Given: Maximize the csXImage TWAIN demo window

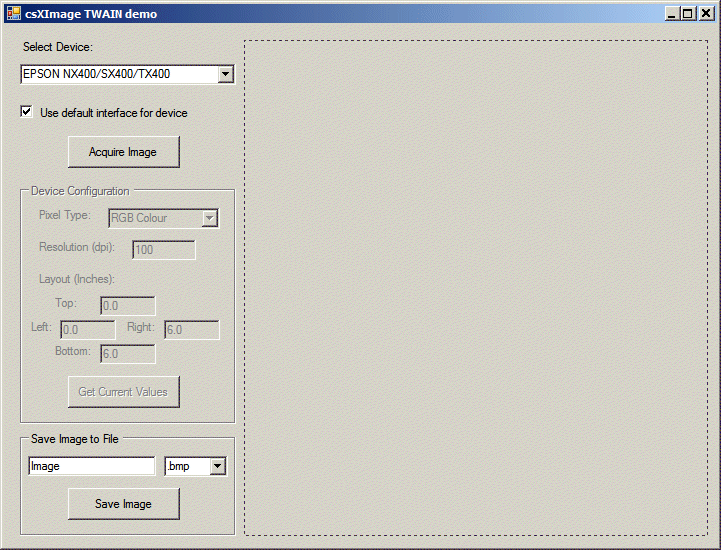Looking at the screenshot, I should [688, 13].
